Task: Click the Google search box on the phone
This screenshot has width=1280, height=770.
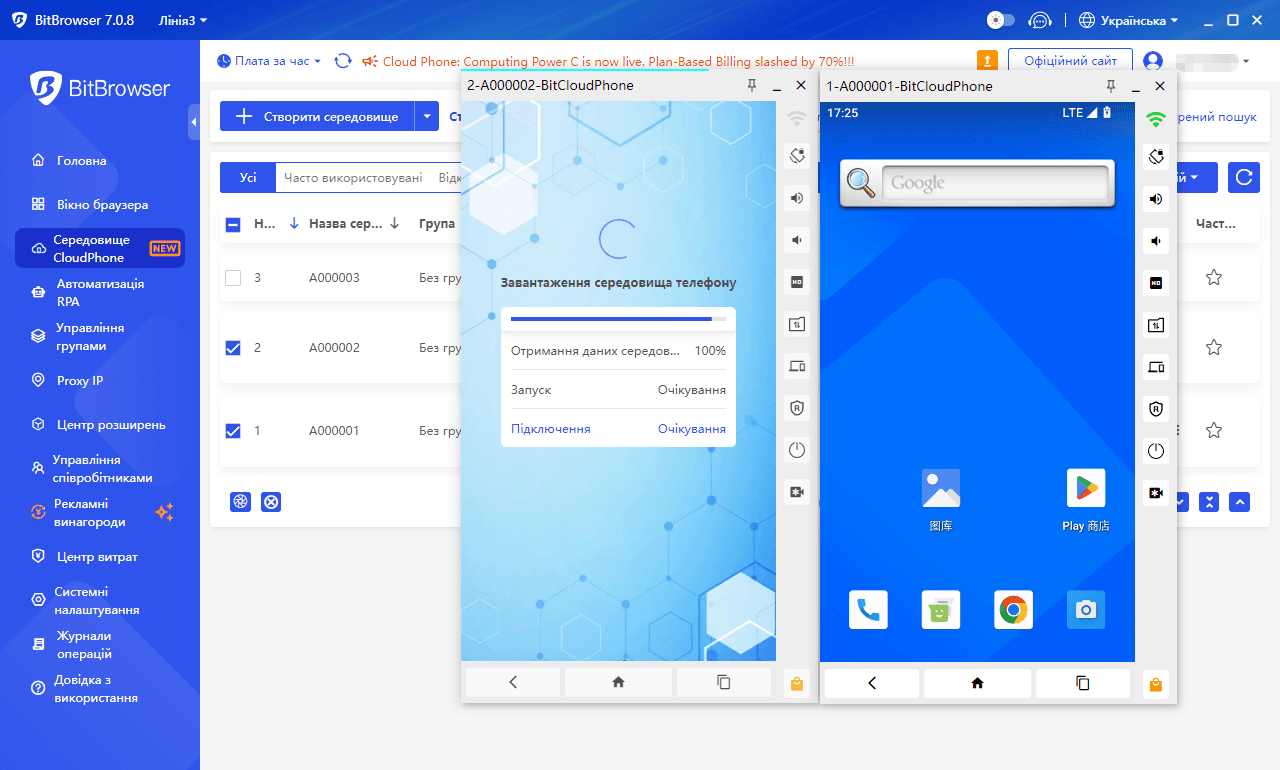Action: click(x=994, y=183)
